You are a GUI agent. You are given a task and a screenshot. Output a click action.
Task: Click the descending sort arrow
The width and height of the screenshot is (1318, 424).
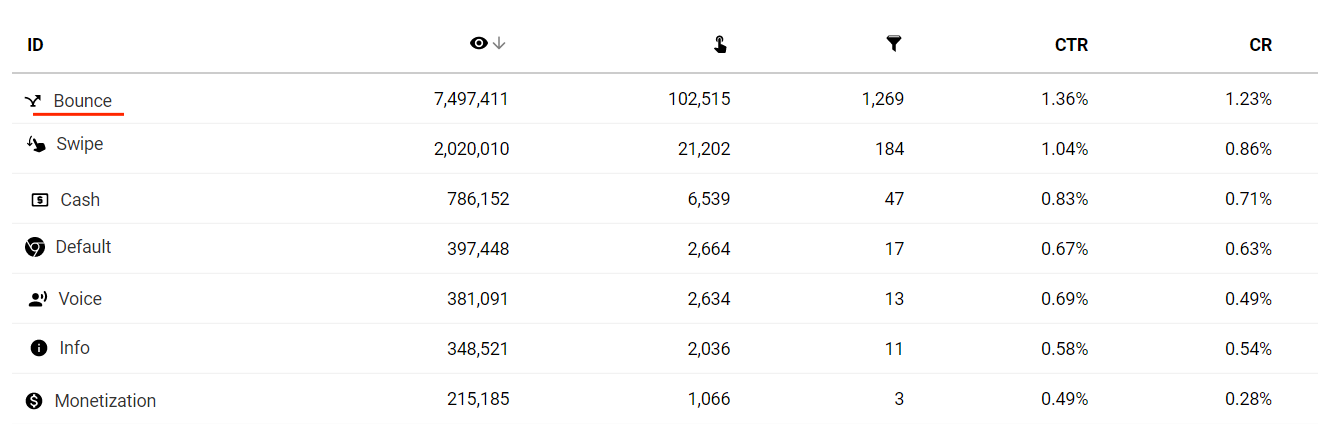pos(500,44)
